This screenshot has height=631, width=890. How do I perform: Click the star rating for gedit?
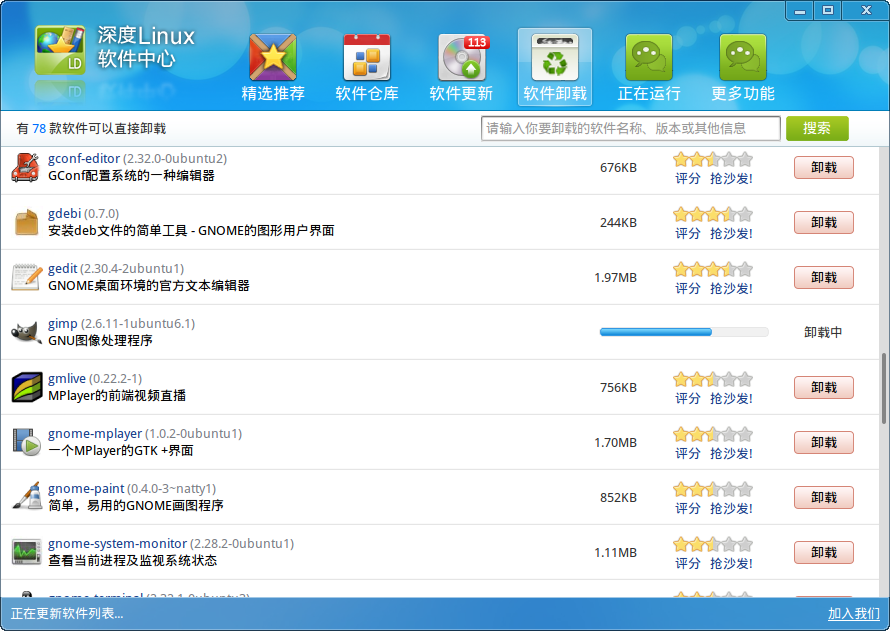point(713,270)
